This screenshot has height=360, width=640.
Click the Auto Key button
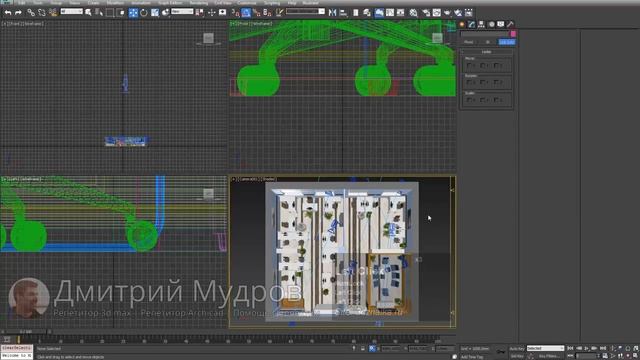pyautogui.click(x=517, y=349)
